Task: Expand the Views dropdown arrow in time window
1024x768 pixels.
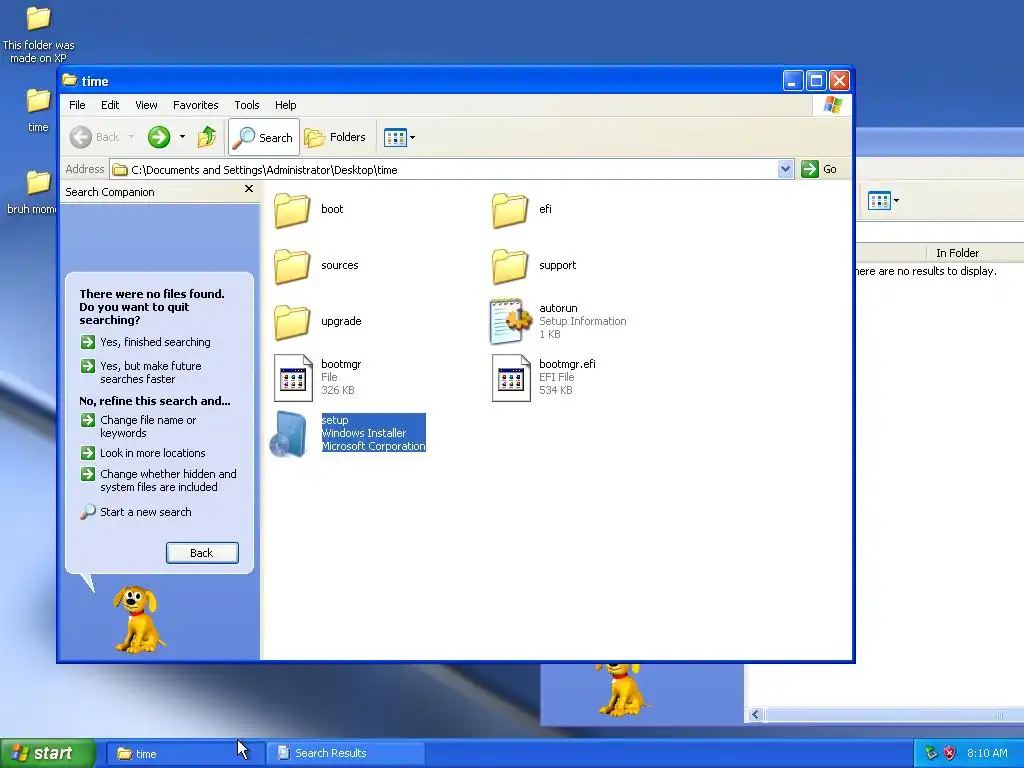Action: coord(412,138)
